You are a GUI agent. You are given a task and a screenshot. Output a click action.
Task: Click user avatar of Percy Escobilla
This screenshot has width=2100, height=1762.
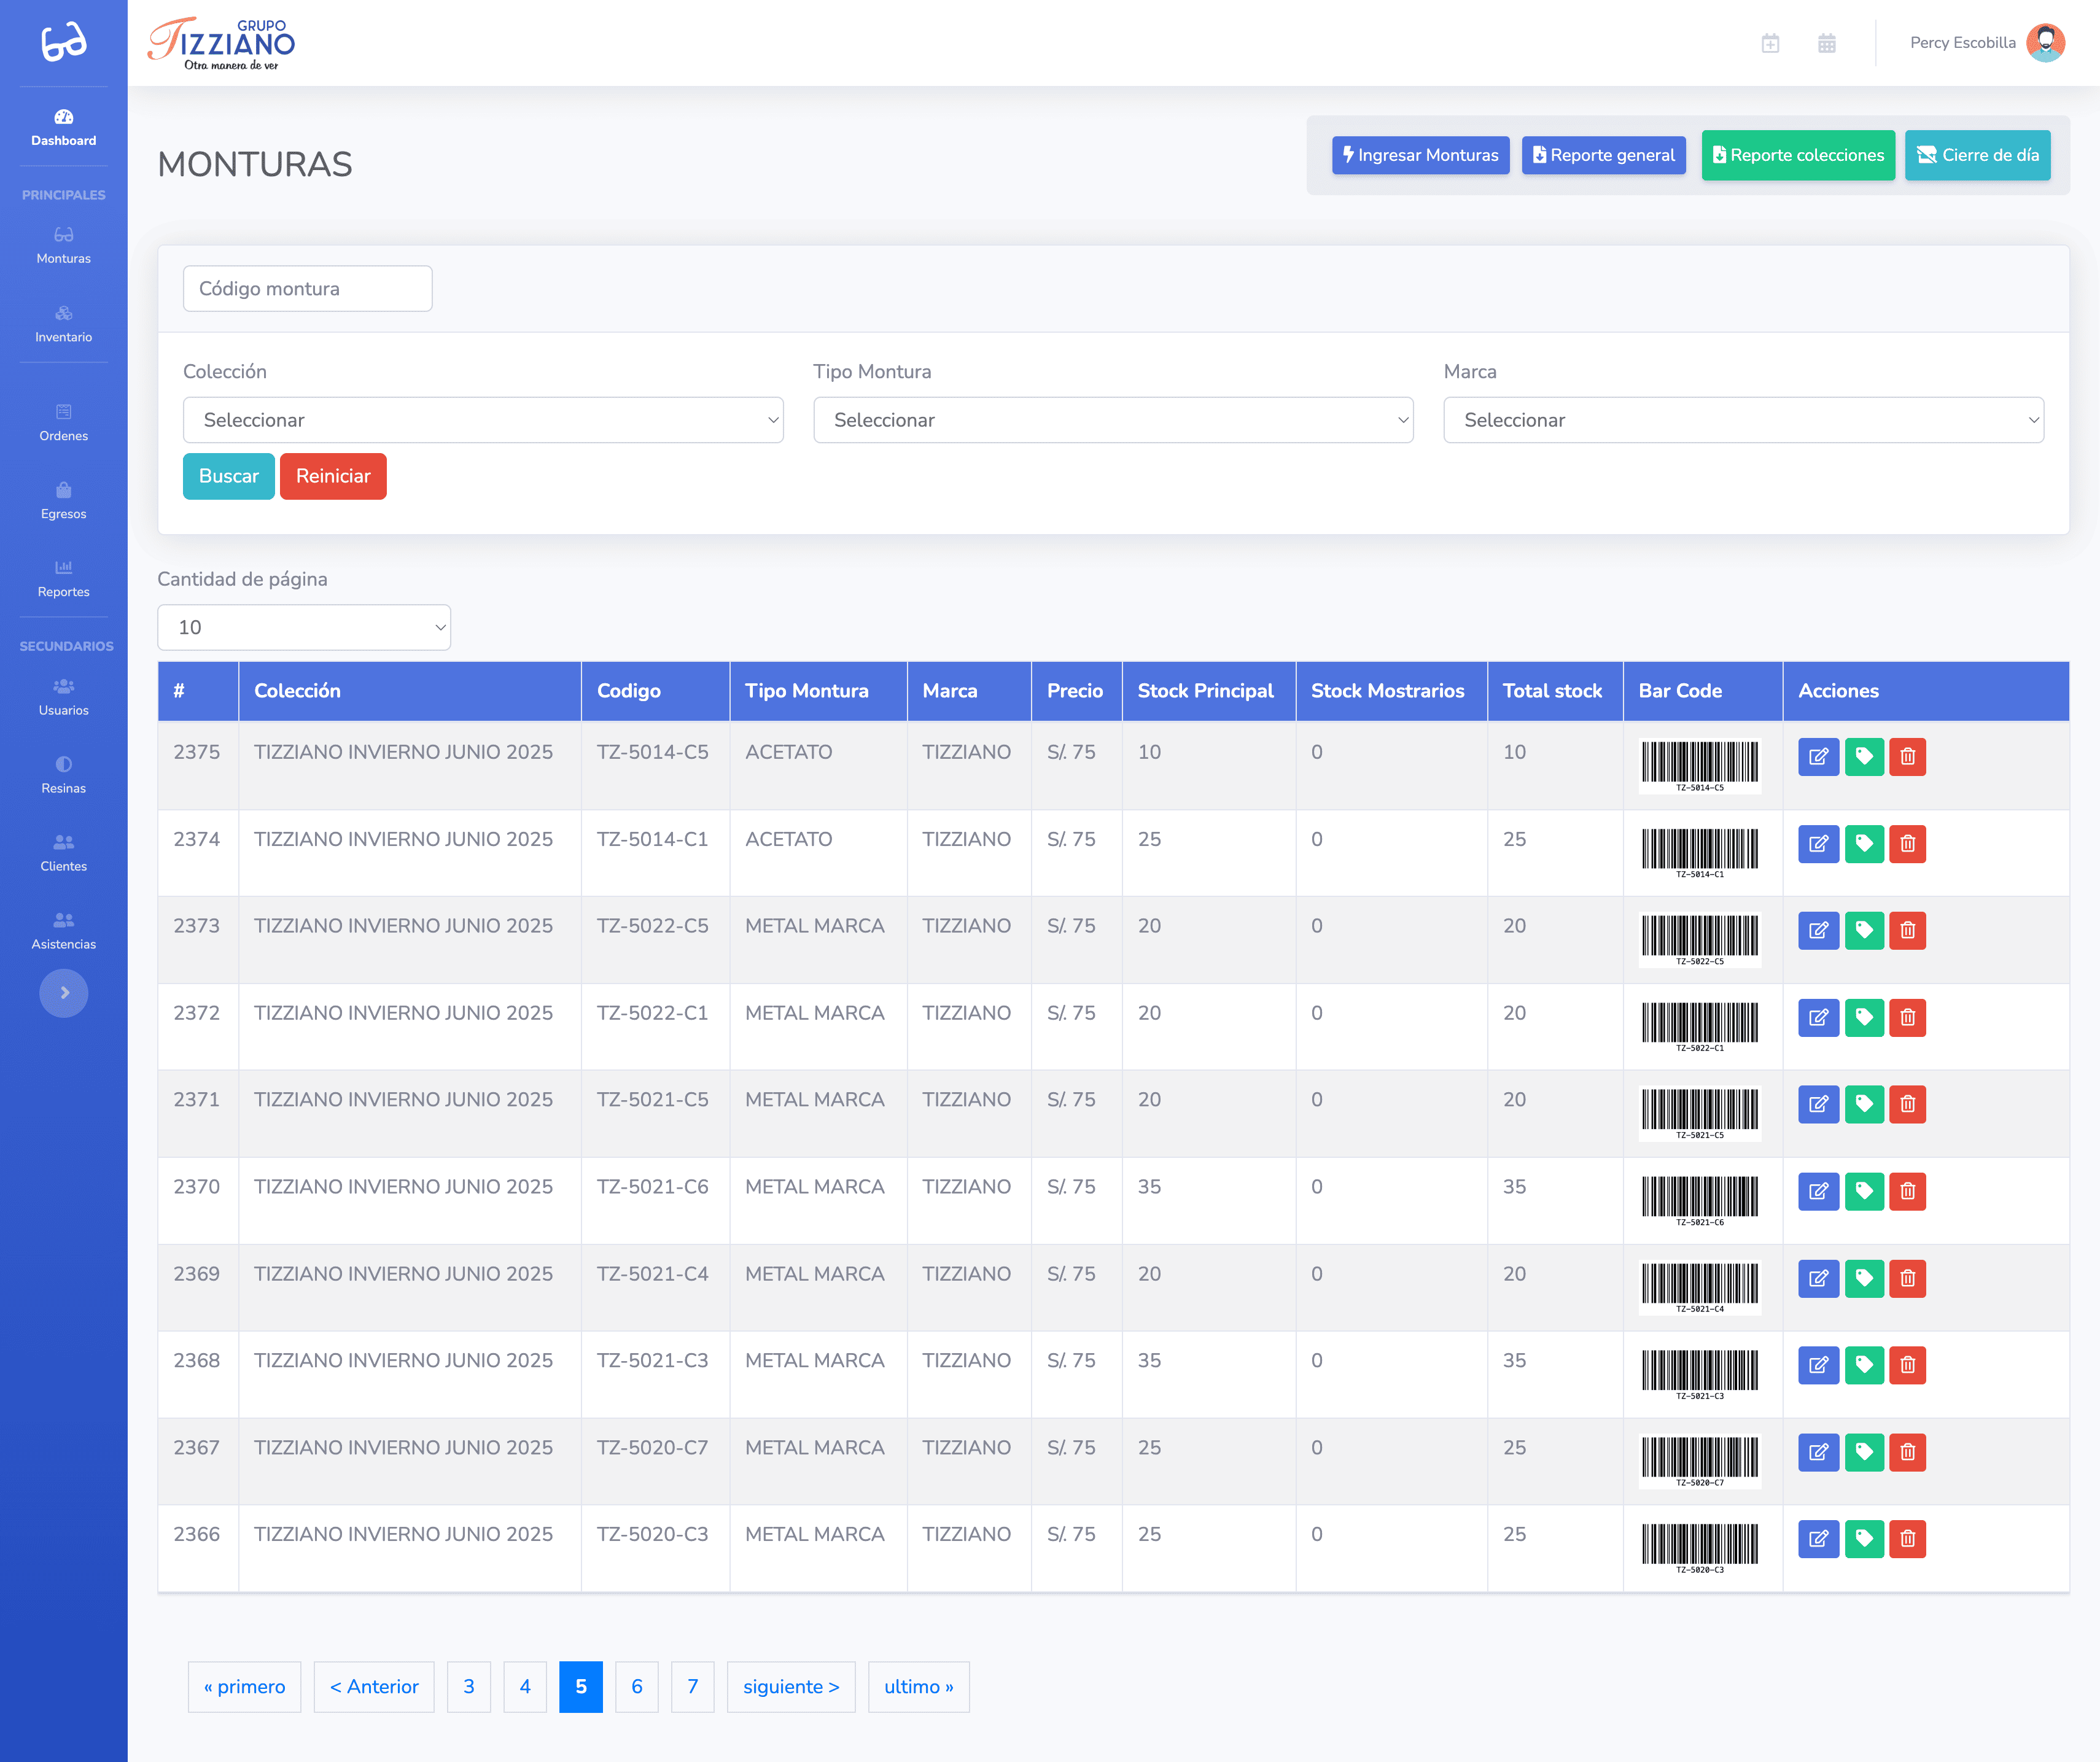click(x=2045, y=43)
